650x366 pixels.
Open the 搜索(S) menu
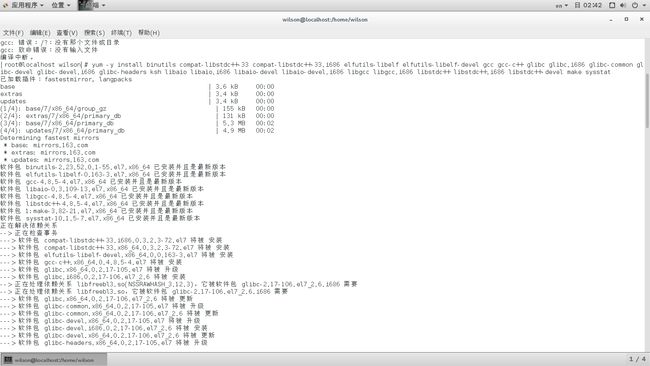pyautogui.click(x=95, y=32)
